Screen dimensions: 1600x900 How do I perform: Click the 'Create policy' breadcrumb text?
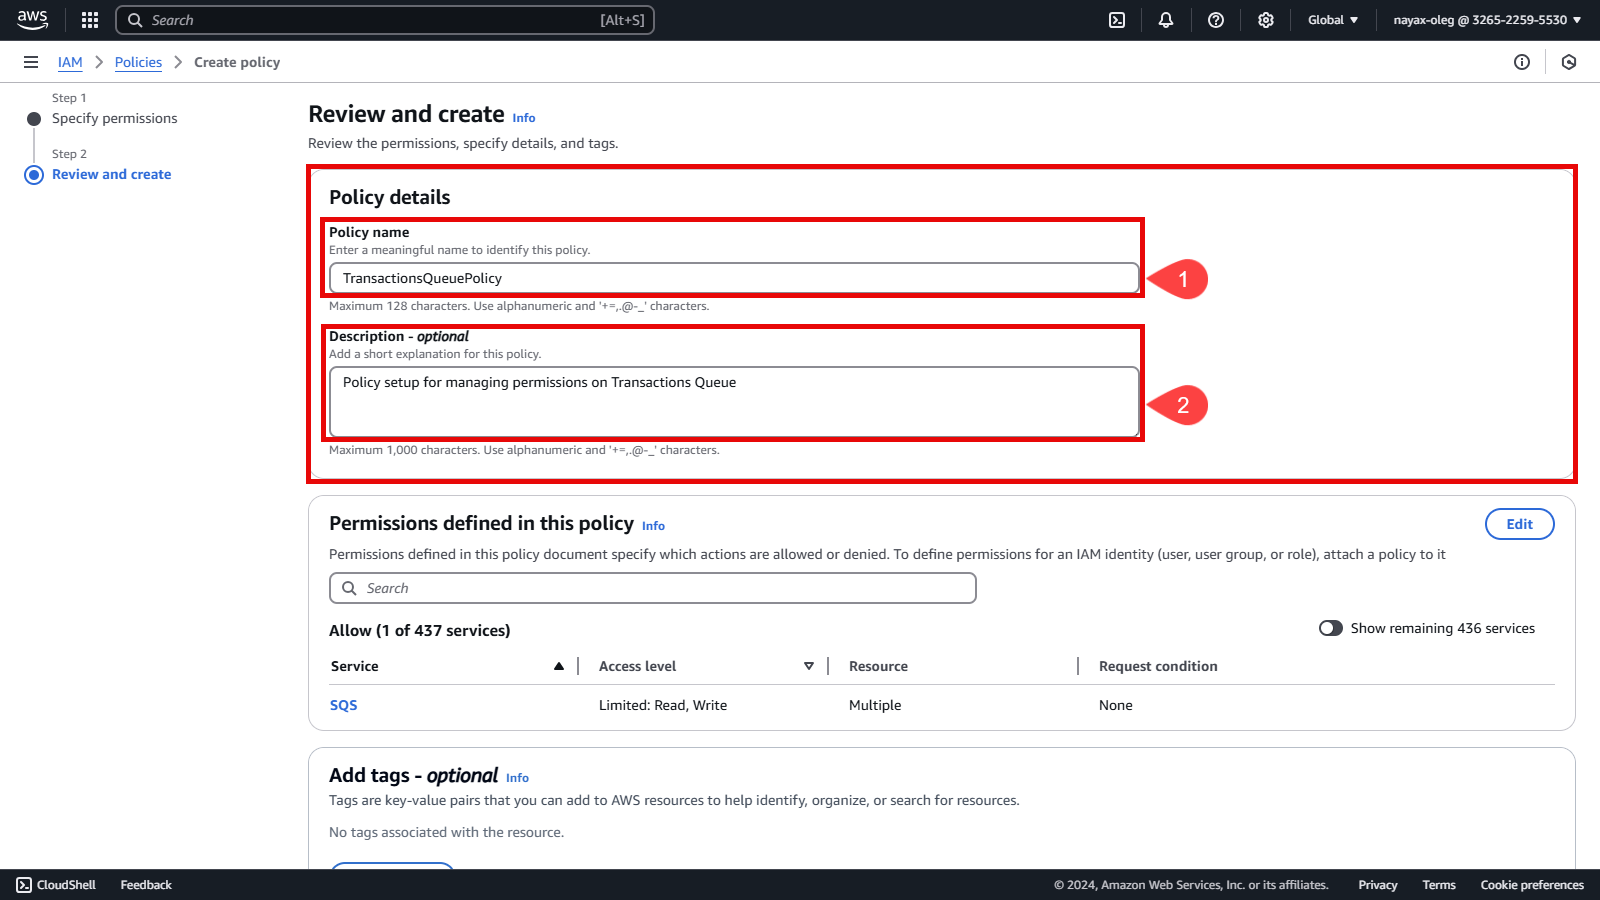pos(237,62)
